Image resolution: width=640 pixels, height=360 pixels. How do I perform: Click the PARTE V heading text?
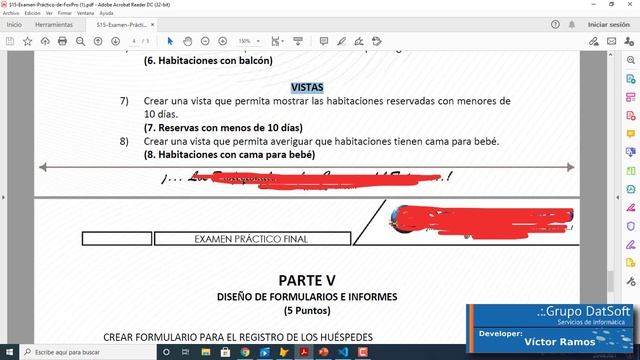[x=307, y=280]
